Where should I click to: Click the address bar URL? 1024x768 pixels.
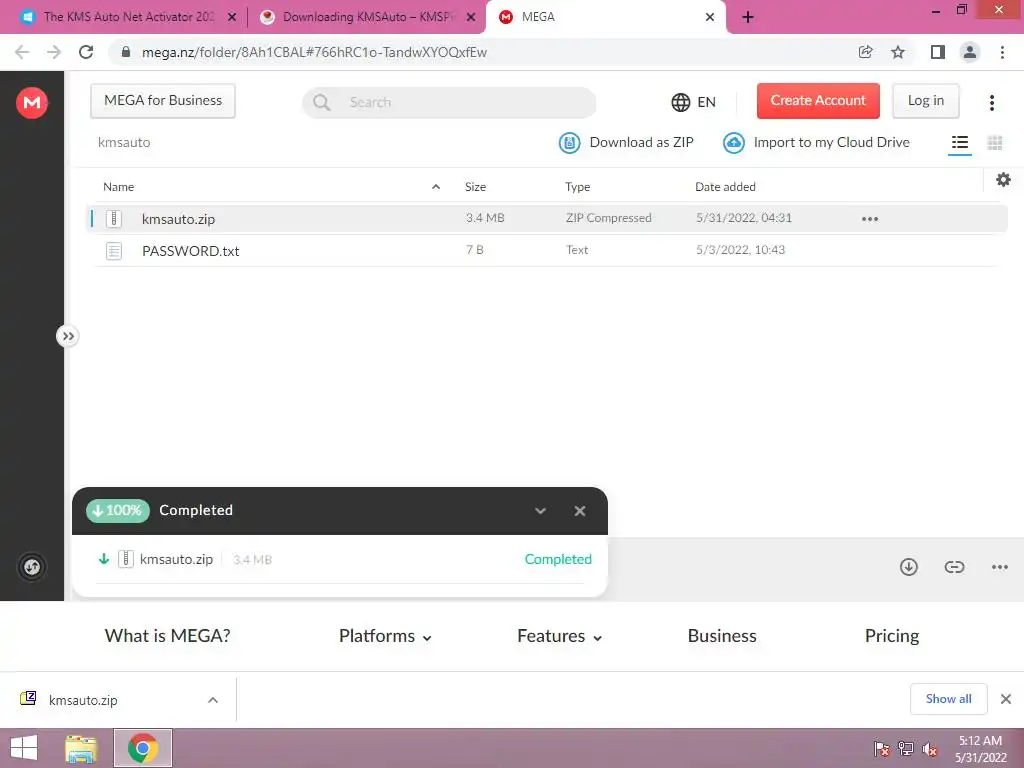[x=314, y=52]
